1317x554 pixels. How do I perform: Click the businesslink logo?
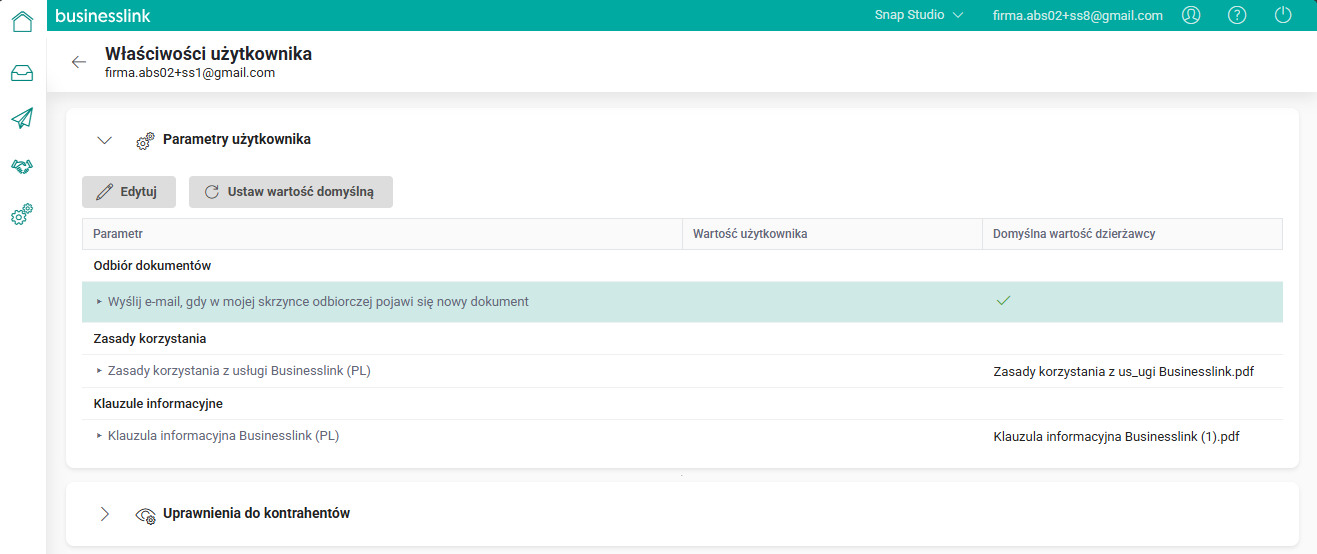pyautogui.click(x=103, y=16)
